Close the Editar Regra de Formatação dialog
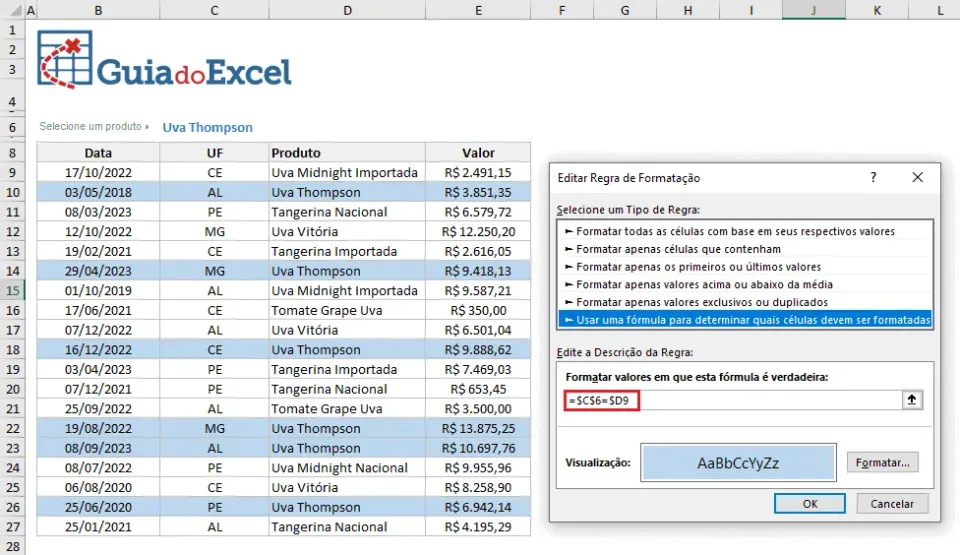This screenshot has height=555, width=960. click(917, 177)
